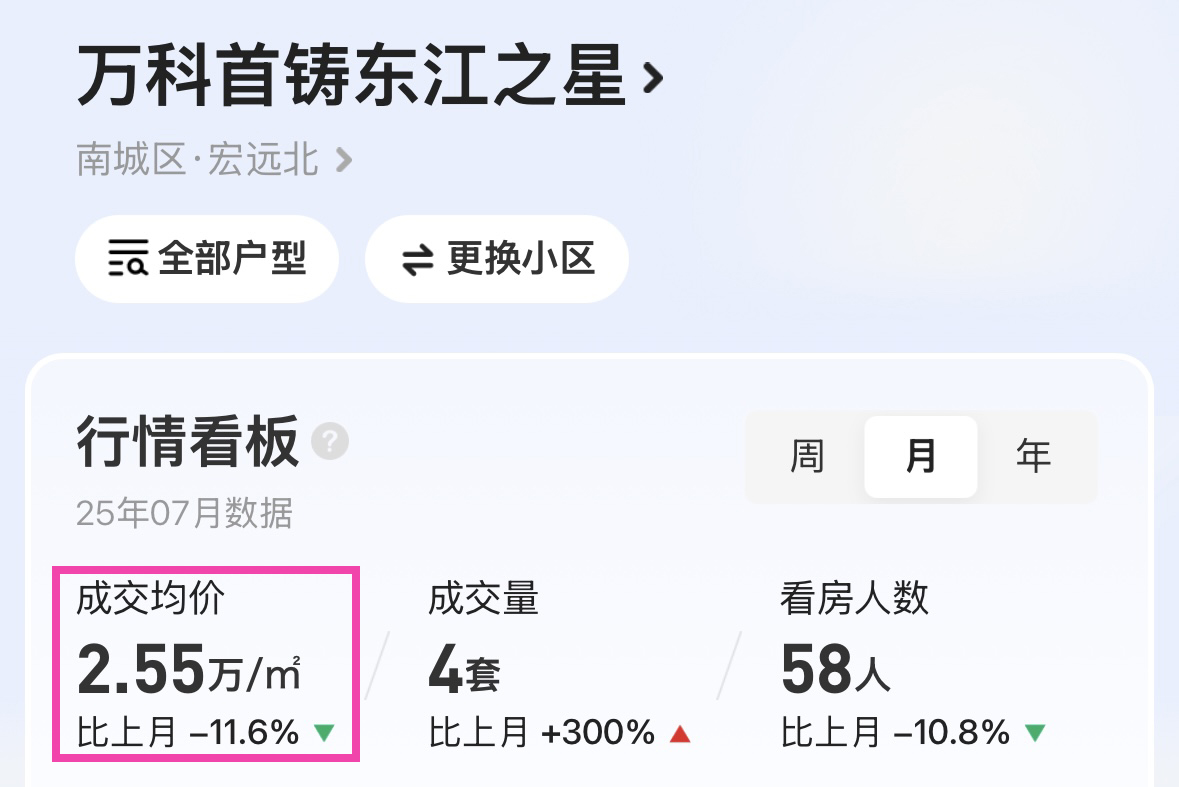Screen dimensions: 1179x787
Task: Select the 月 period tab
Action: (921, 456)
